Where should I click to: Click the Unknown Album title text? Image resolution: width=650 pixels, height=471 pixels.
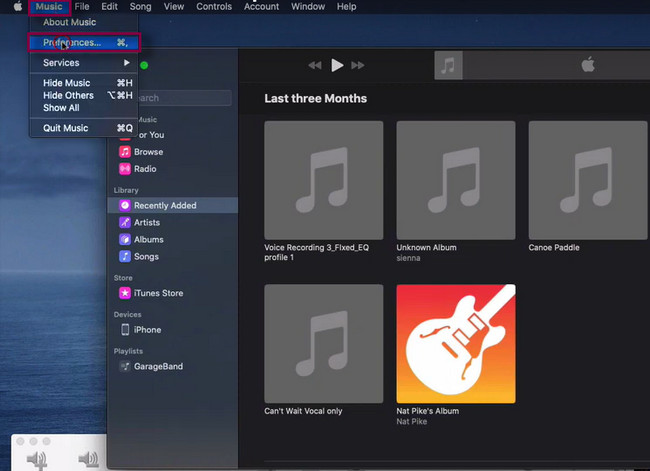pos(427,248)
